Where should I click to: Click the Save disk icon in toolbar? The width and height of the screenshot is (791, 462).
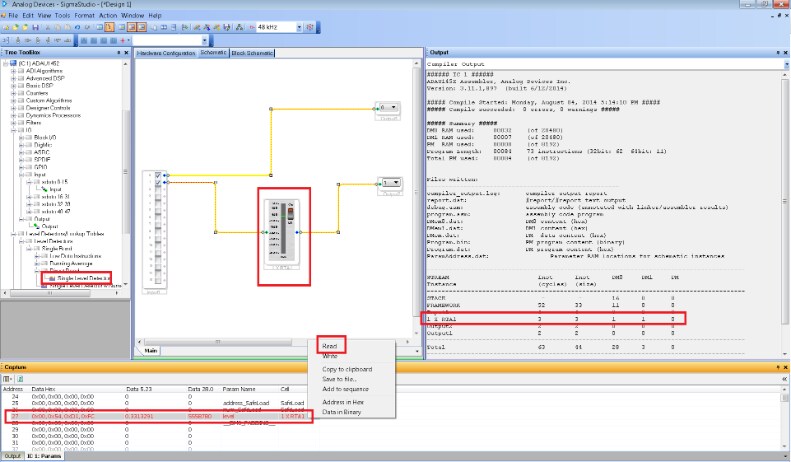(x=35, y=27)
